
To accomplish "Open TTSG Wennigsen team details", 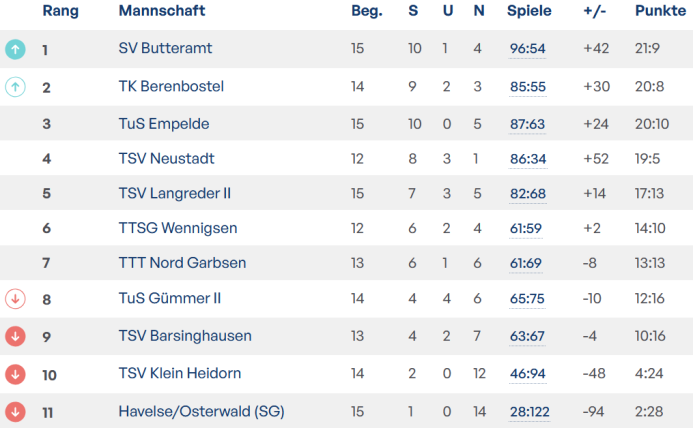I will click(x=177, y=228).
